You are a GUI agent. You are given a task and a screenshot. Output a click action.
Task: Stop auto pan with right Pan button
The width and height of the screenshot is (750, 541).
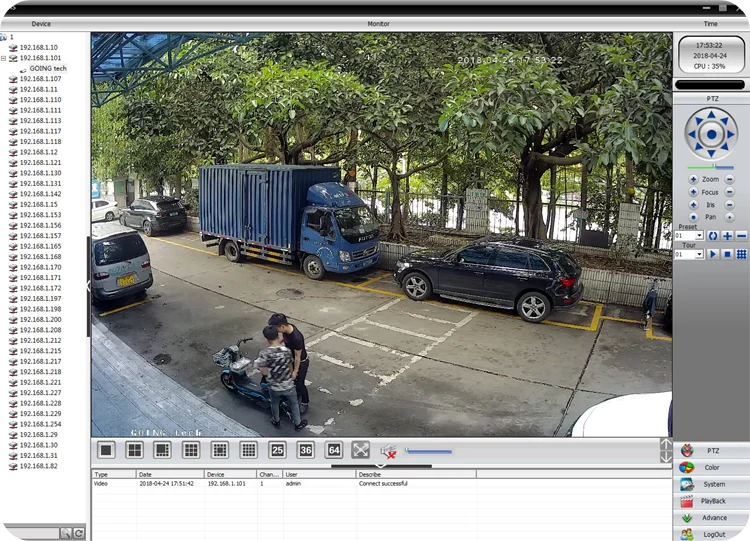point(729,217)
